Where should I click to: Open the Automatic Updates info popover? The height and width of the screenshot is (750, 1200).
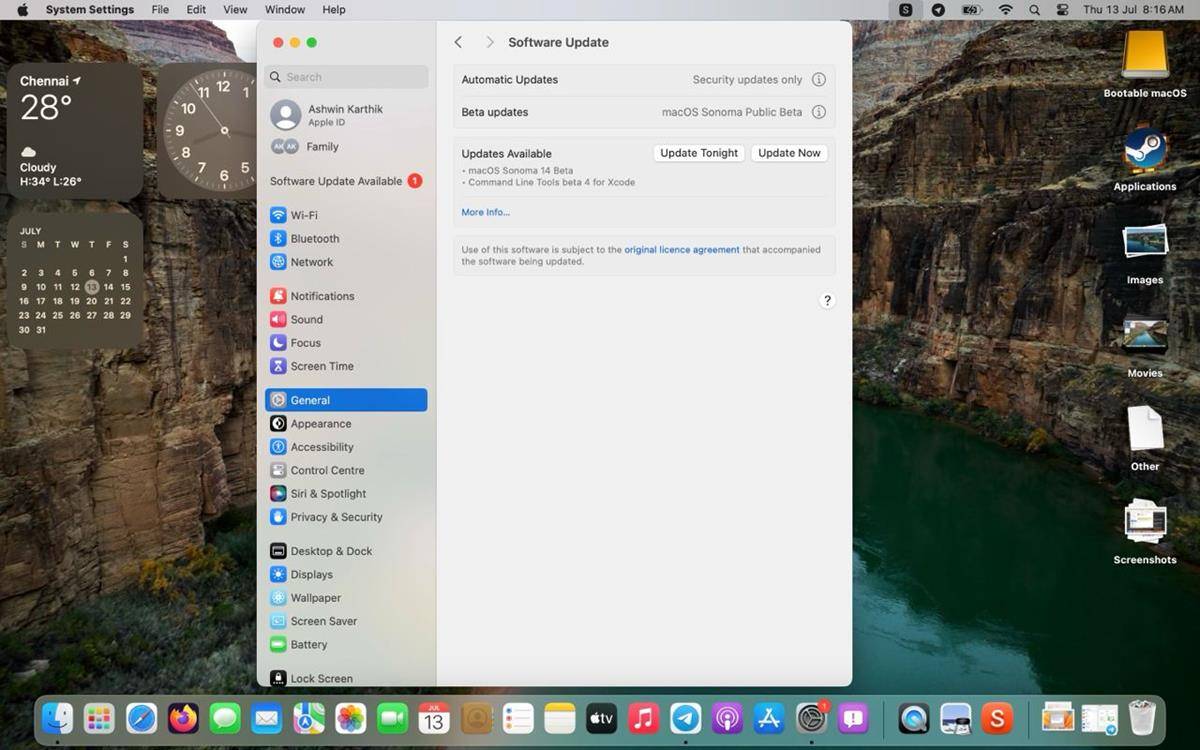coord(819,79)
